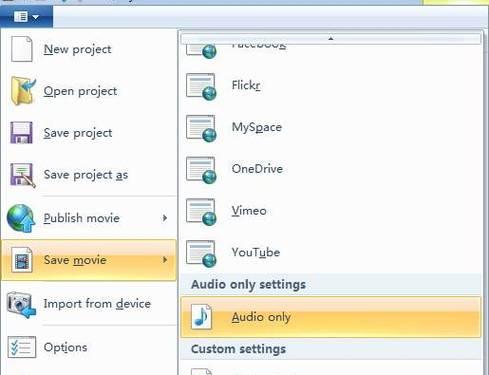This screenshot has width=489, height=375.
Task: Expand the Save movie submenu arrow
Action: [x=165, y=260]
